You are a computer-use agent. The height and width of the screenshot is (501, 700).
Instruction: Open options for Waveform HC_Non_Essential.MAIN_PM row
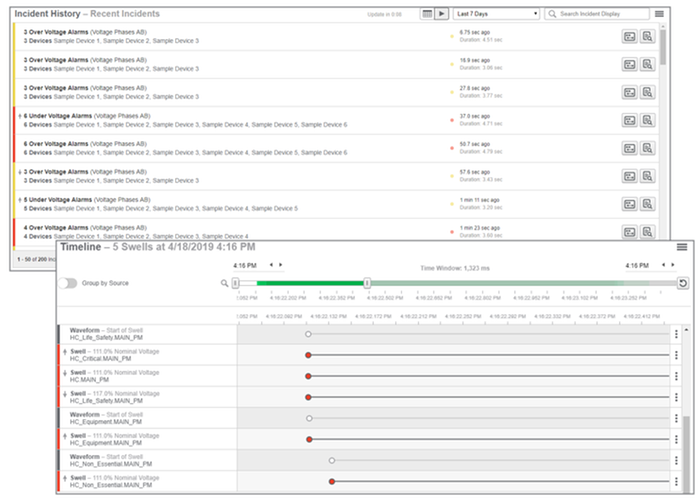676,460
